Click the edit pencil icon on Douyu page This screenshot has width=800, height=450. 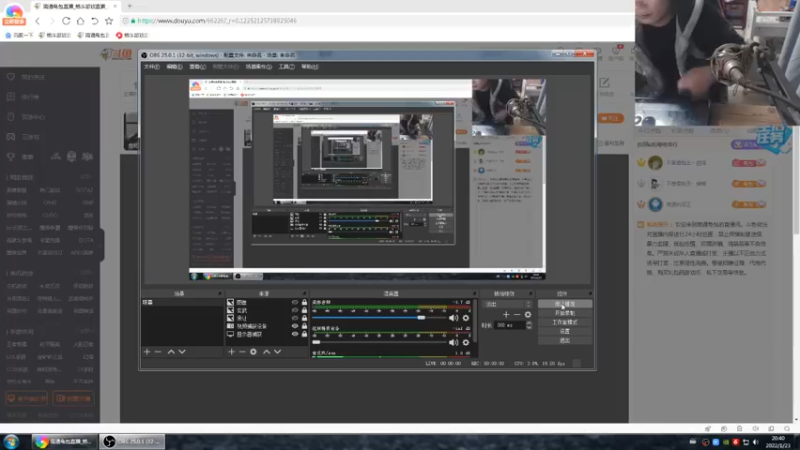[x=605, y=83]
